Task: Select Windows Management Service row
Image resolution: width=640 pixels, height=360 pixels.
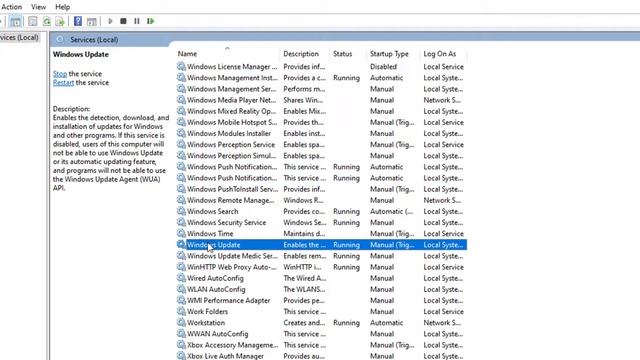Action: click(322, 89)
